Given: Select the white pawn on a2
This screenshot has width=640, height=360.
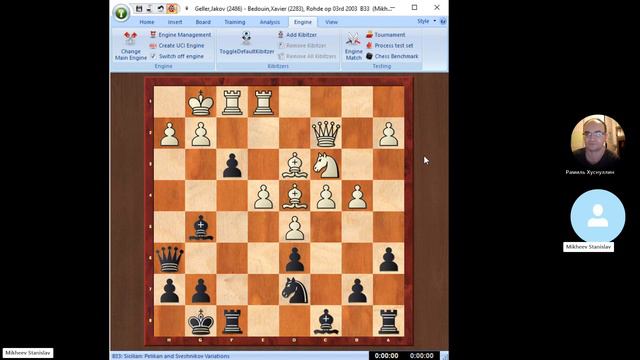Looking at the screenshot, I should (389, 133).
